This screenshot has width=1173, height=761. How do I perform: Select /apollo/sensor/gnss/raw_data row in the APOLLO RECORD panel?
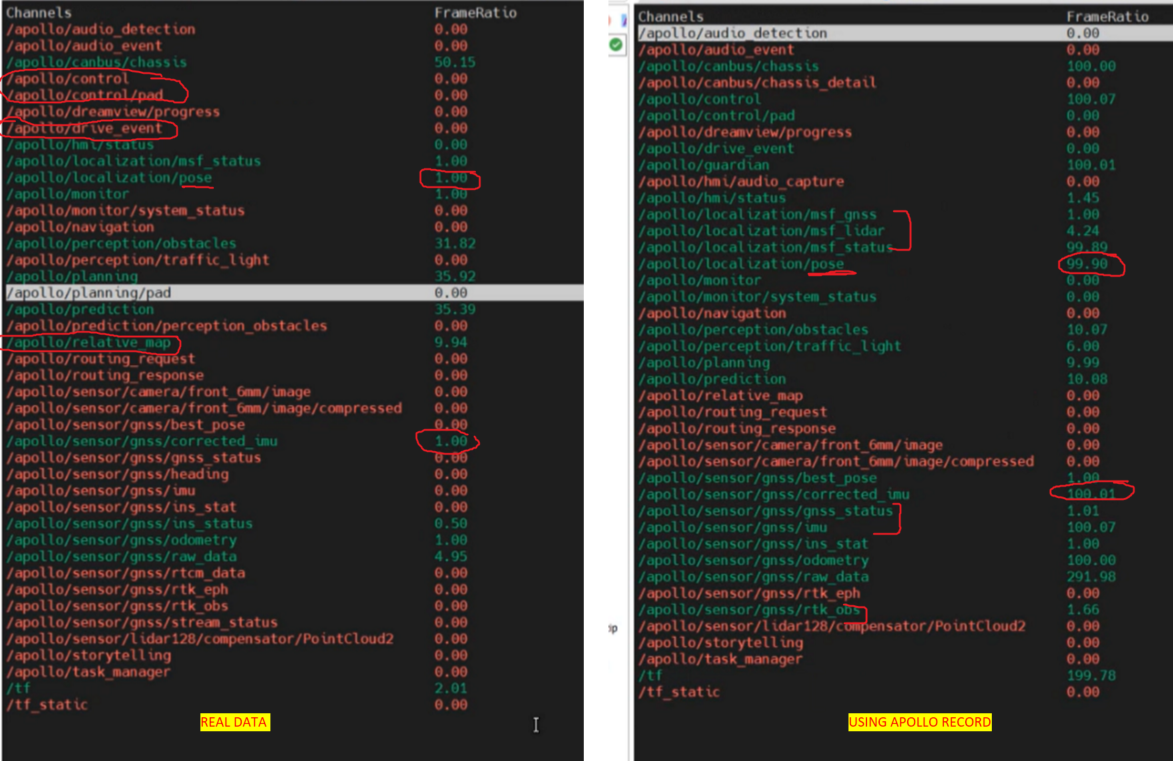753,576
